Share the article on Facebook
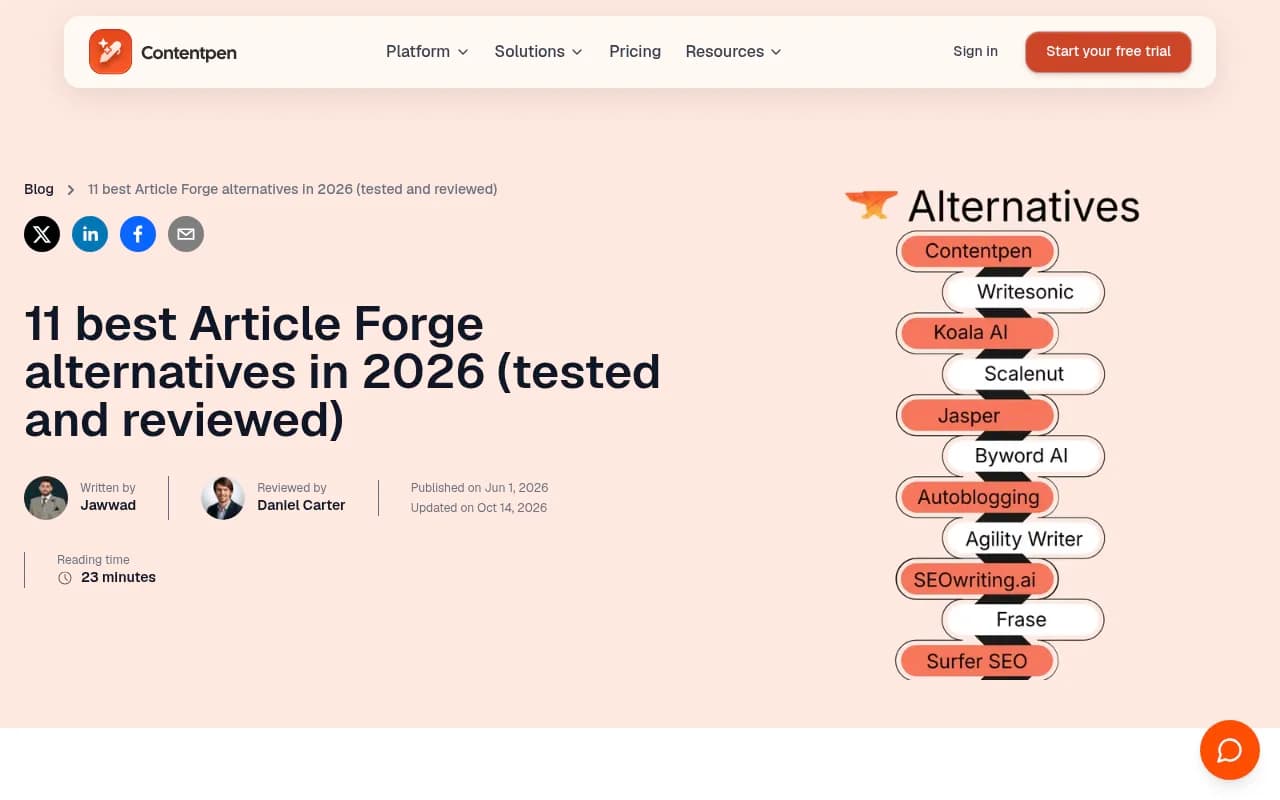This screenshot has height=800, width=1280. 138,234
